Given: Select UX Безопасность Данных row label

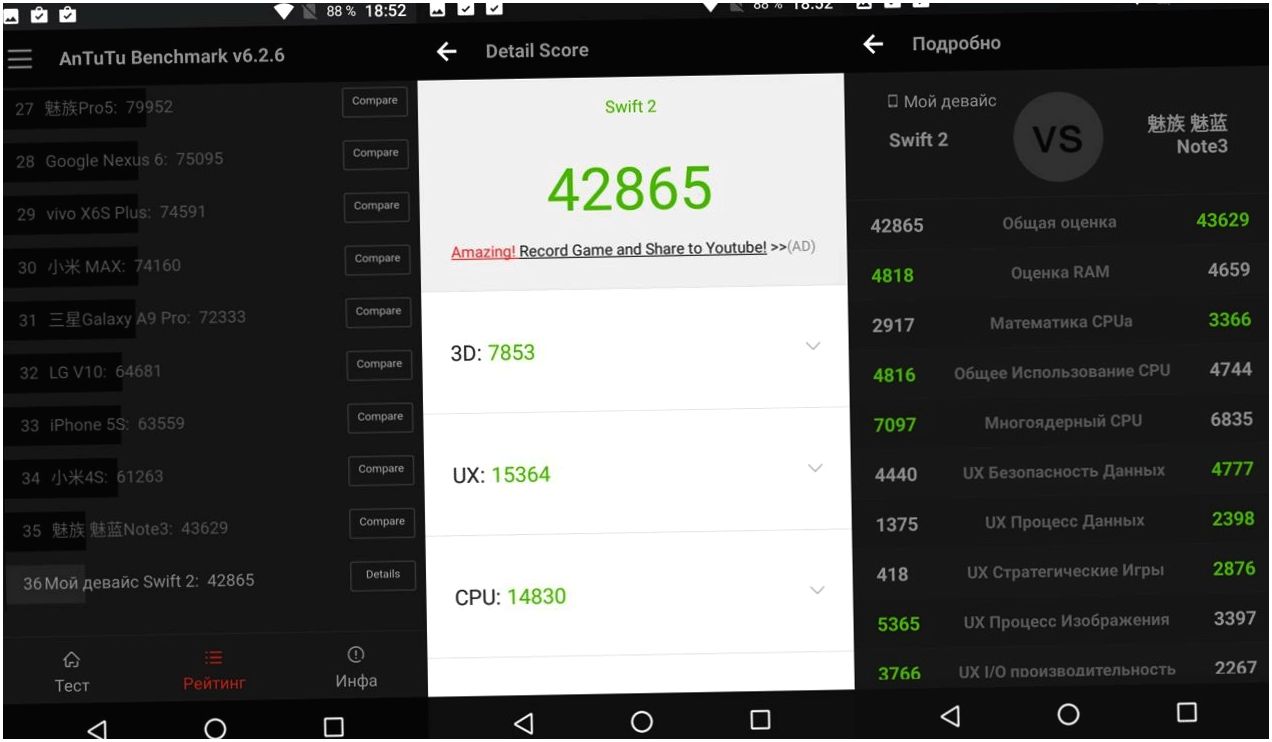Looking at the screenshot, I should pos(1064,471).
